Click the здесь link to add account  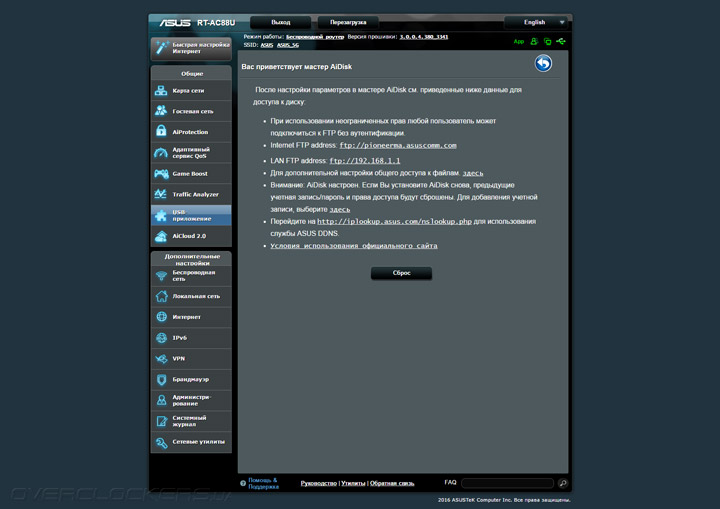pos(340,209)
